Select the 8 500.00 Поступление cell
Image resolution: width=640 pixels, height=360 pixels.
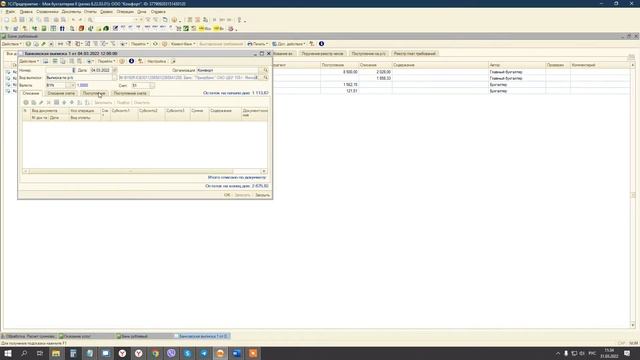tap(339, 72)
